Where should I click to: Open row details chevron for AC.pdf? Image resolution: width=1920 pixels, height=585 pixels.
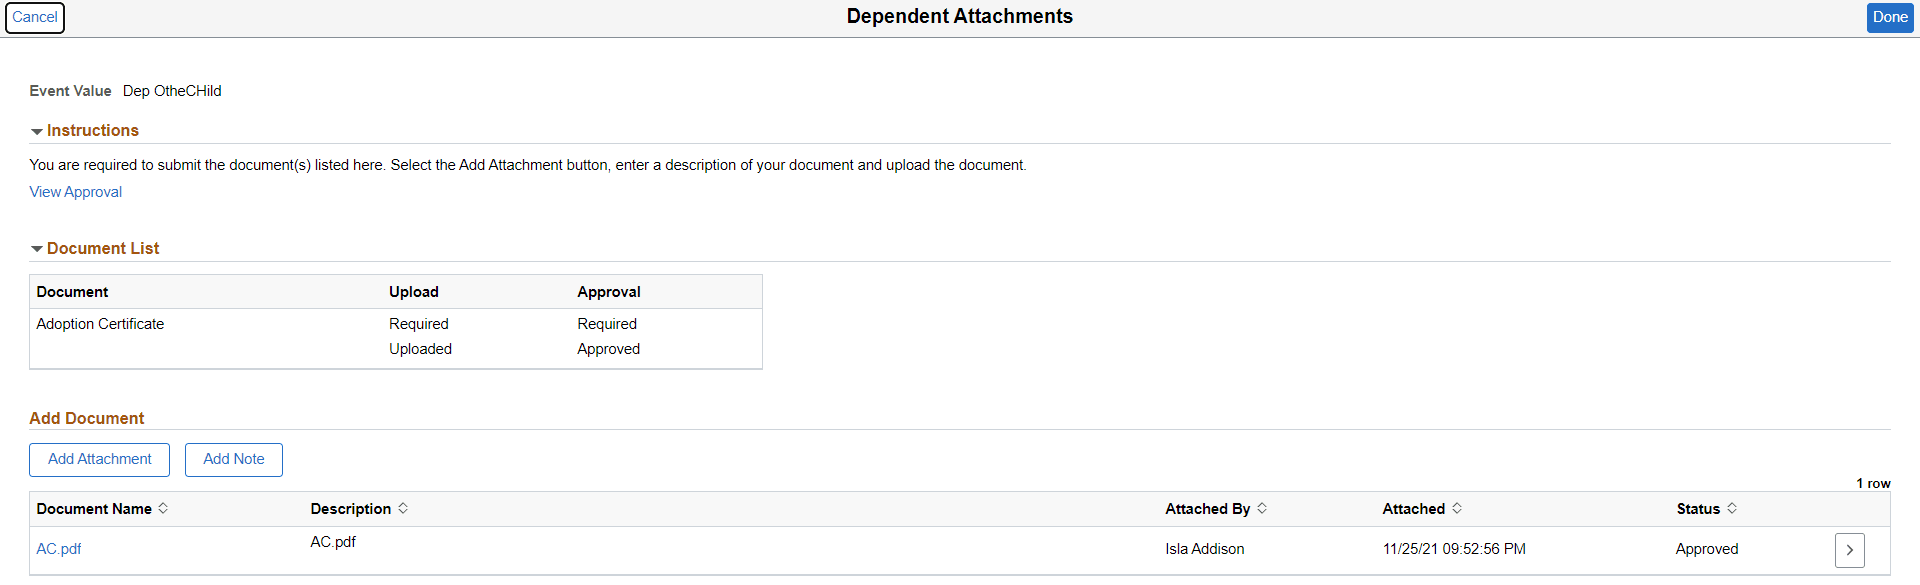pos(1849,550)
